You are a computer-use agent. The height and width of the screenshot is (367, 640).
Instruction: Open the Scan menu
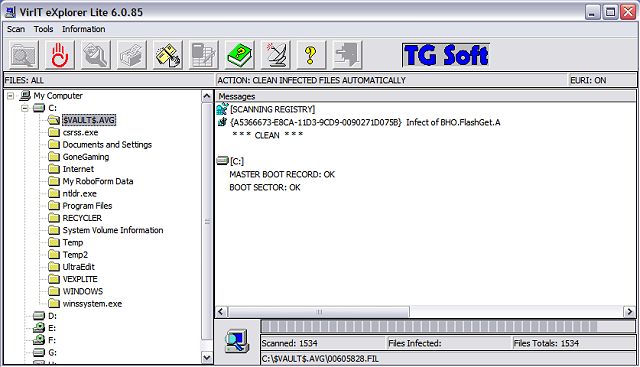pyautogui.click(x=16, y=29)
